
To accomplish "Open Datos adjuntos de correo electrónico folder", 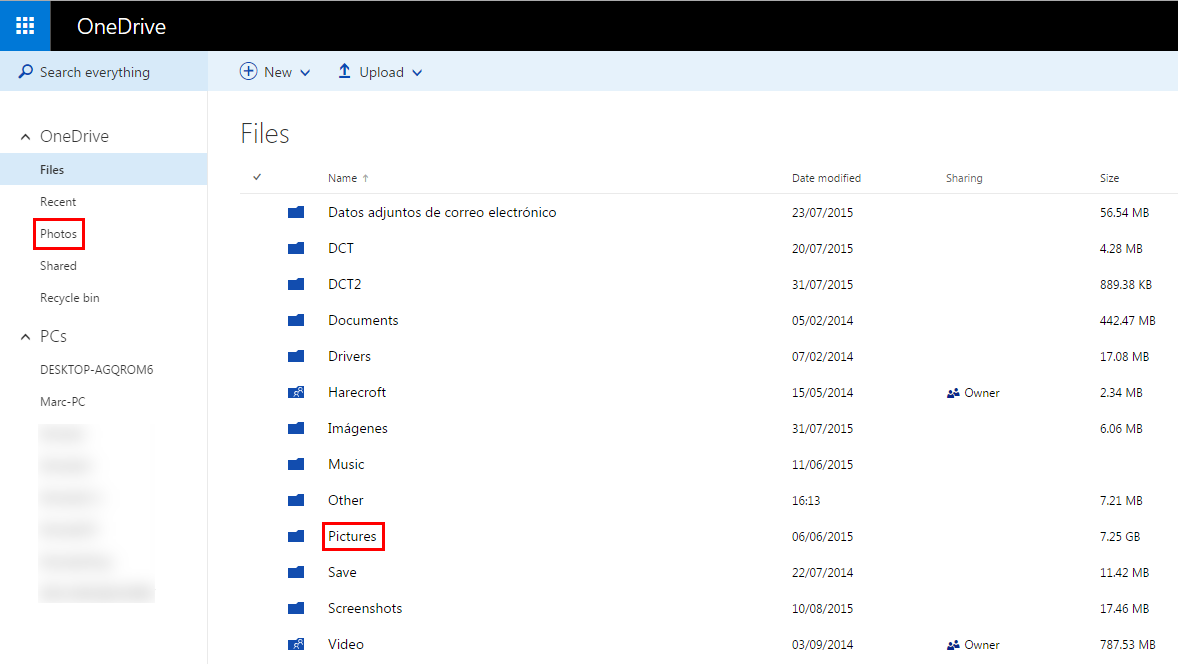I will tap(442, 212).
